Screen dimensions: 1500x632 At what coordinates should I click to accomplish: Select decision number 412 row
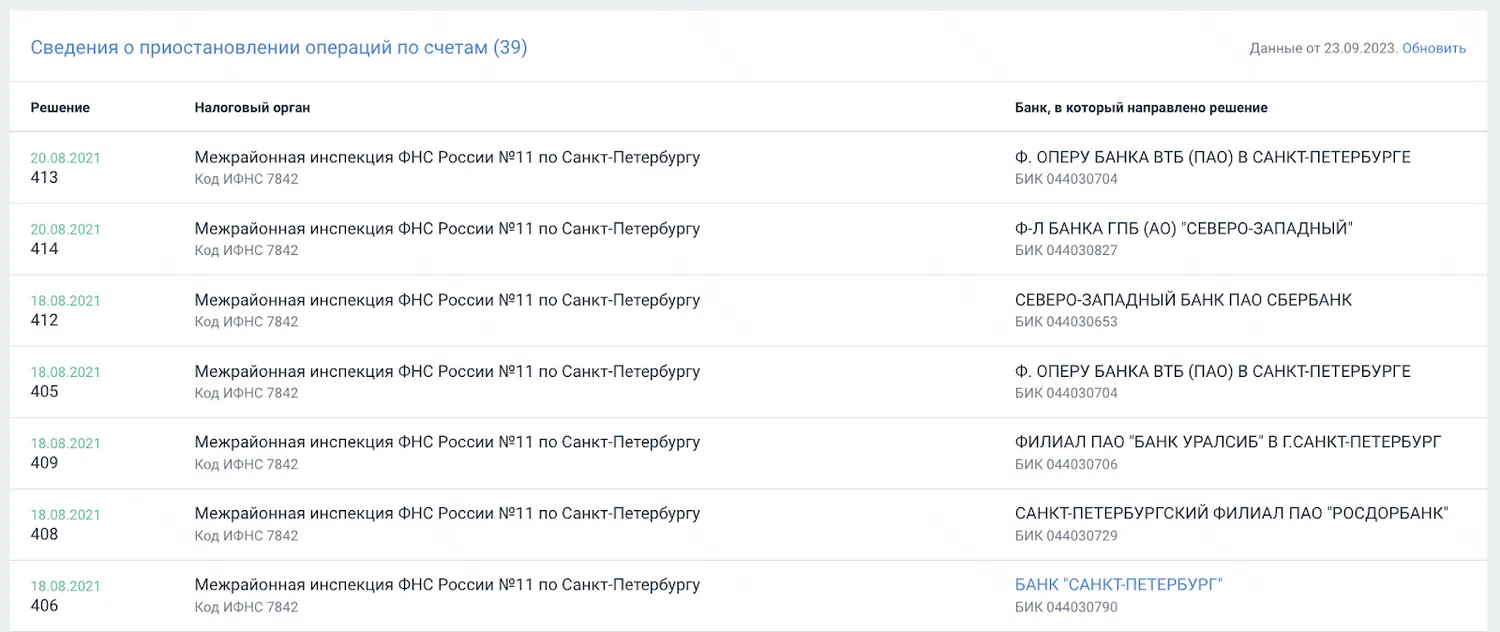(748, 310)
